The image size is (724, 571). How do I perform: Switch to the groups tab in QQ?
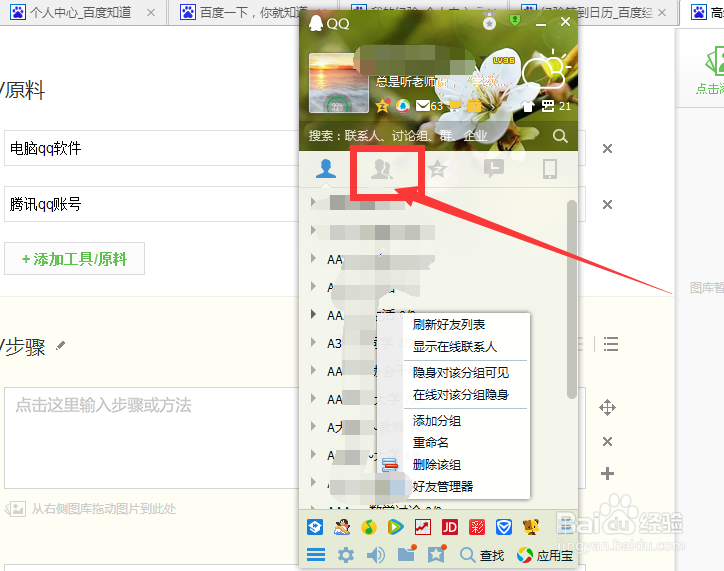pos(382,169)
